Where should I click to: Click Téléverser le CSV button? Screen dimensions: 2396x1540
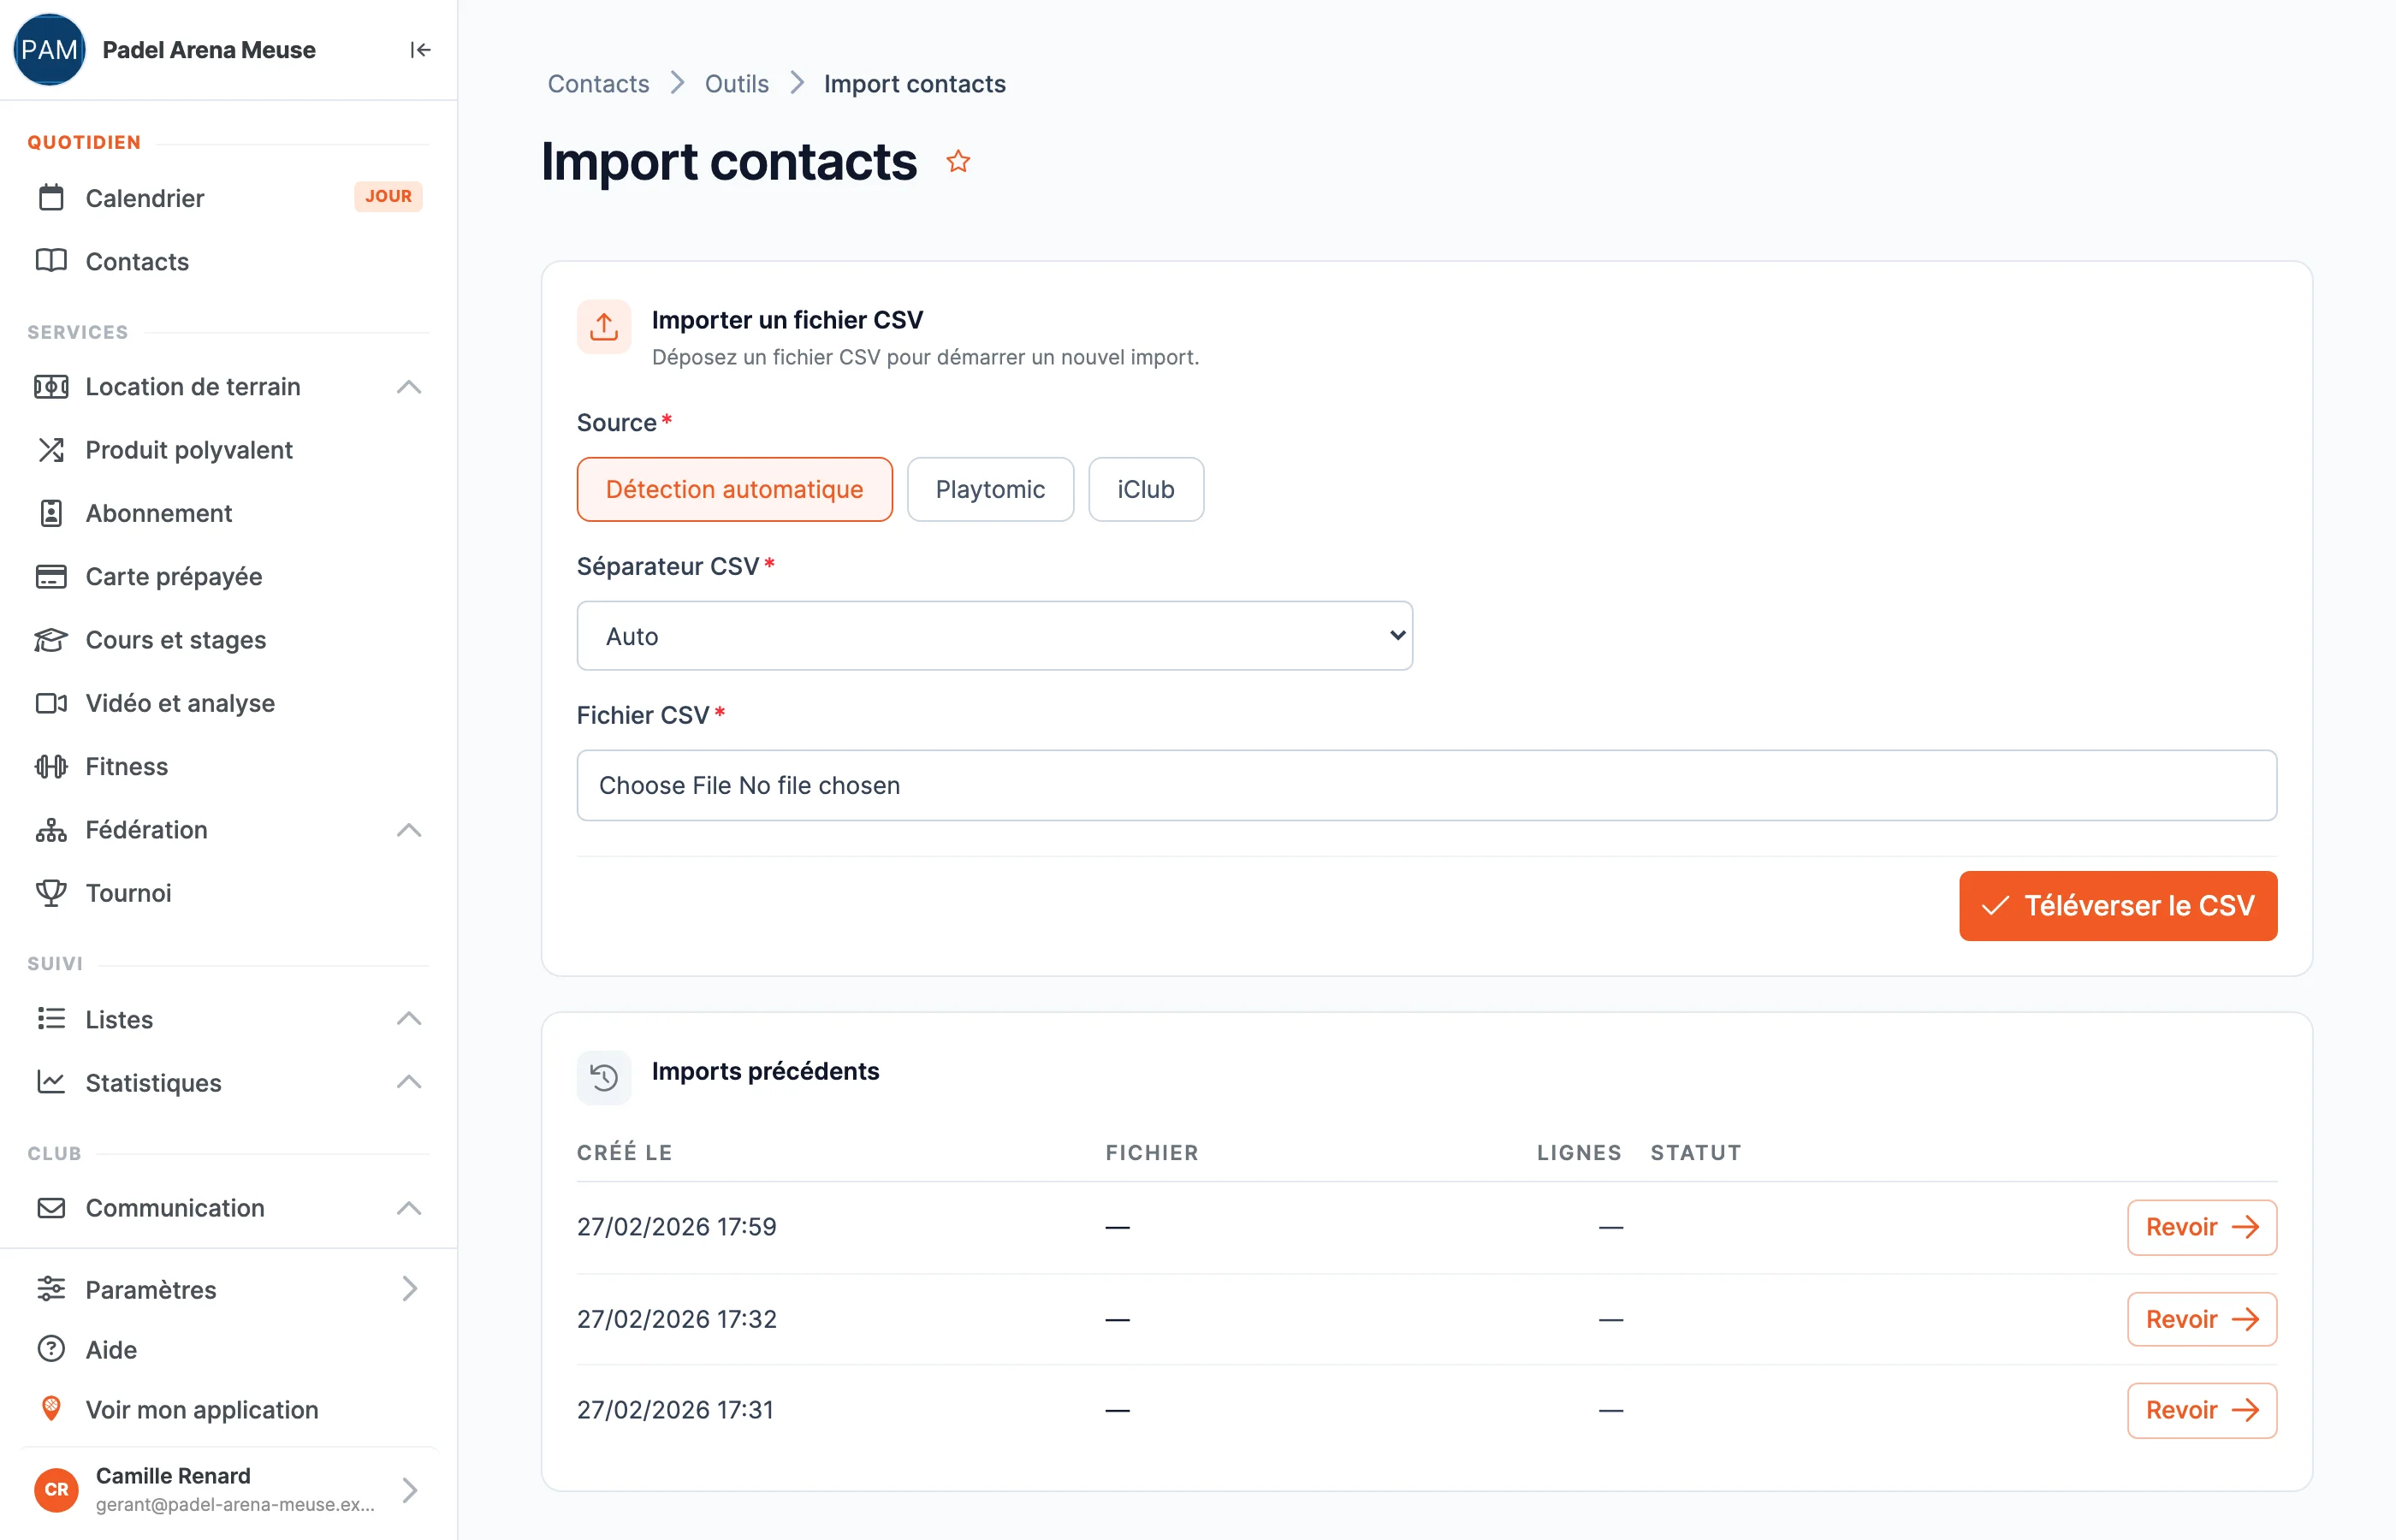[x=2118, y=905]
